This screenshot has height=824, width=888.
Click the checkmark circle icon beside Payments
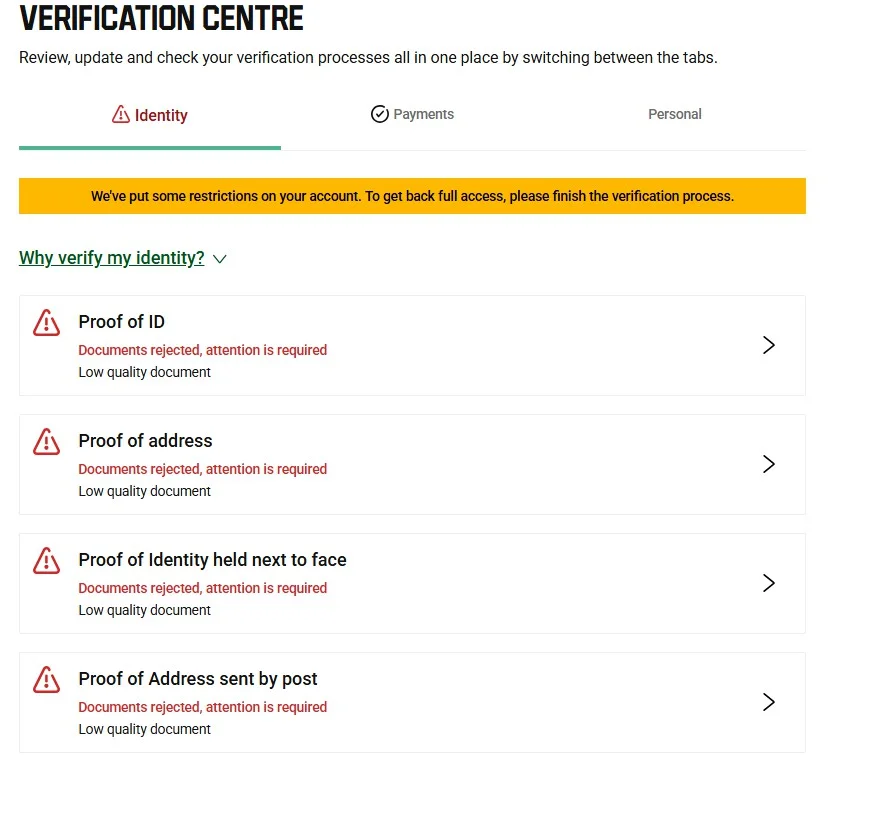click(379, 114)
